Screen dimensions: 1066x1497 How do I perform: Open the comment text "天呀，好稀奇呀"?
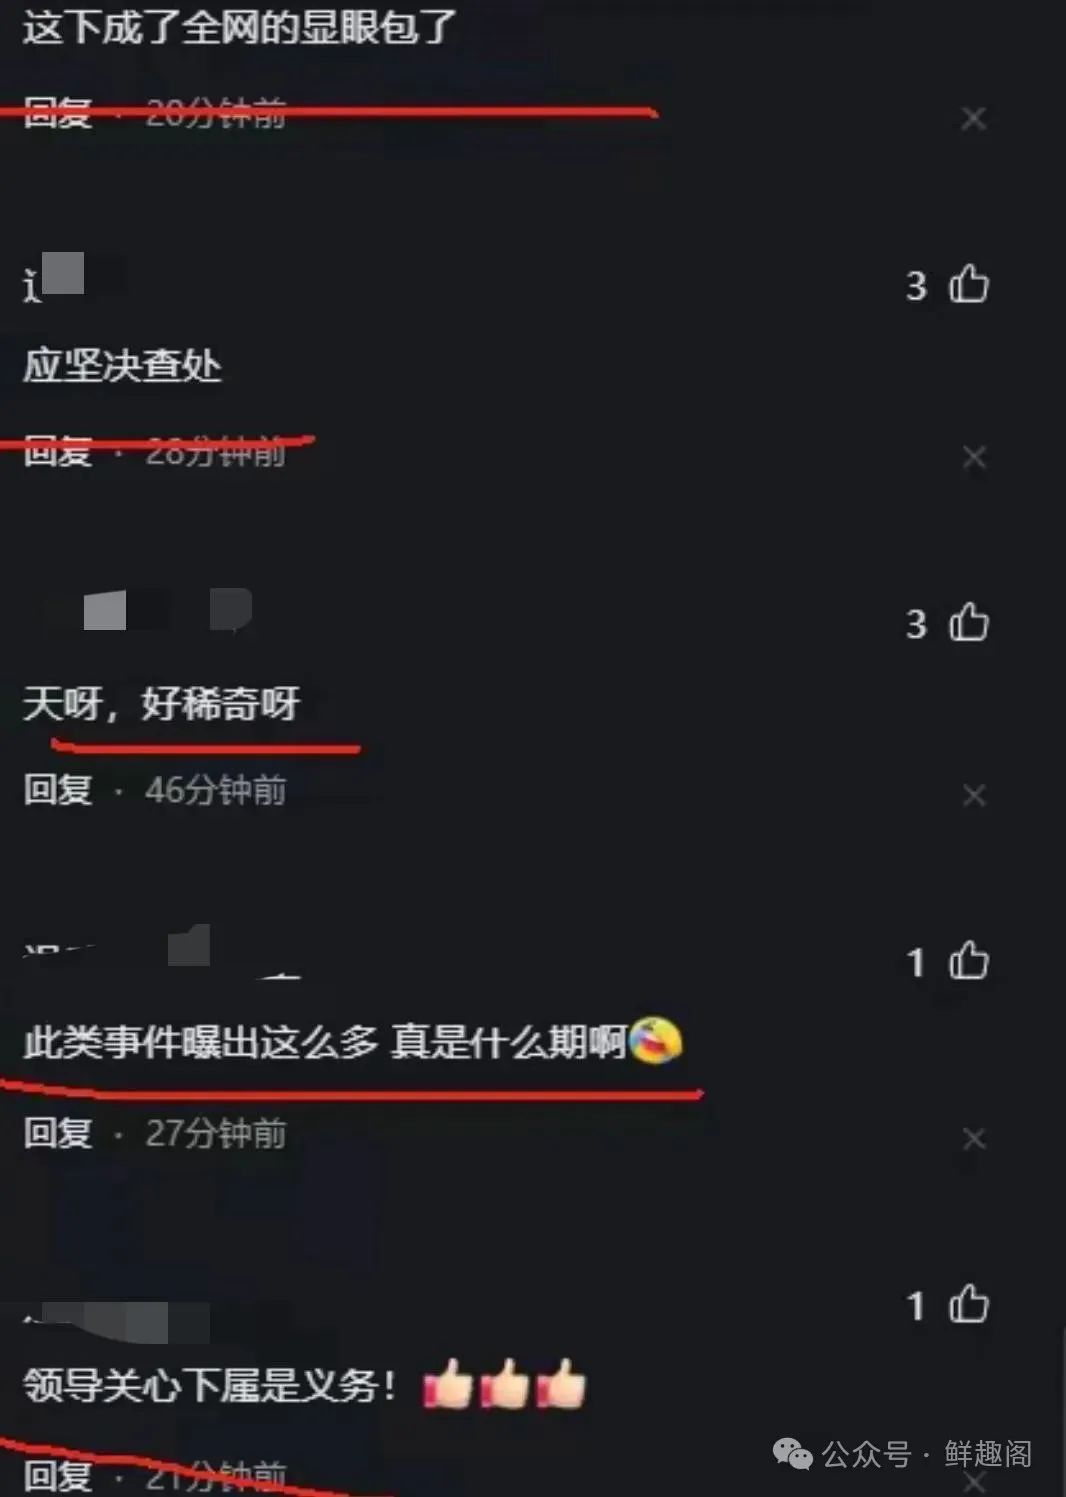click(161, 704)
